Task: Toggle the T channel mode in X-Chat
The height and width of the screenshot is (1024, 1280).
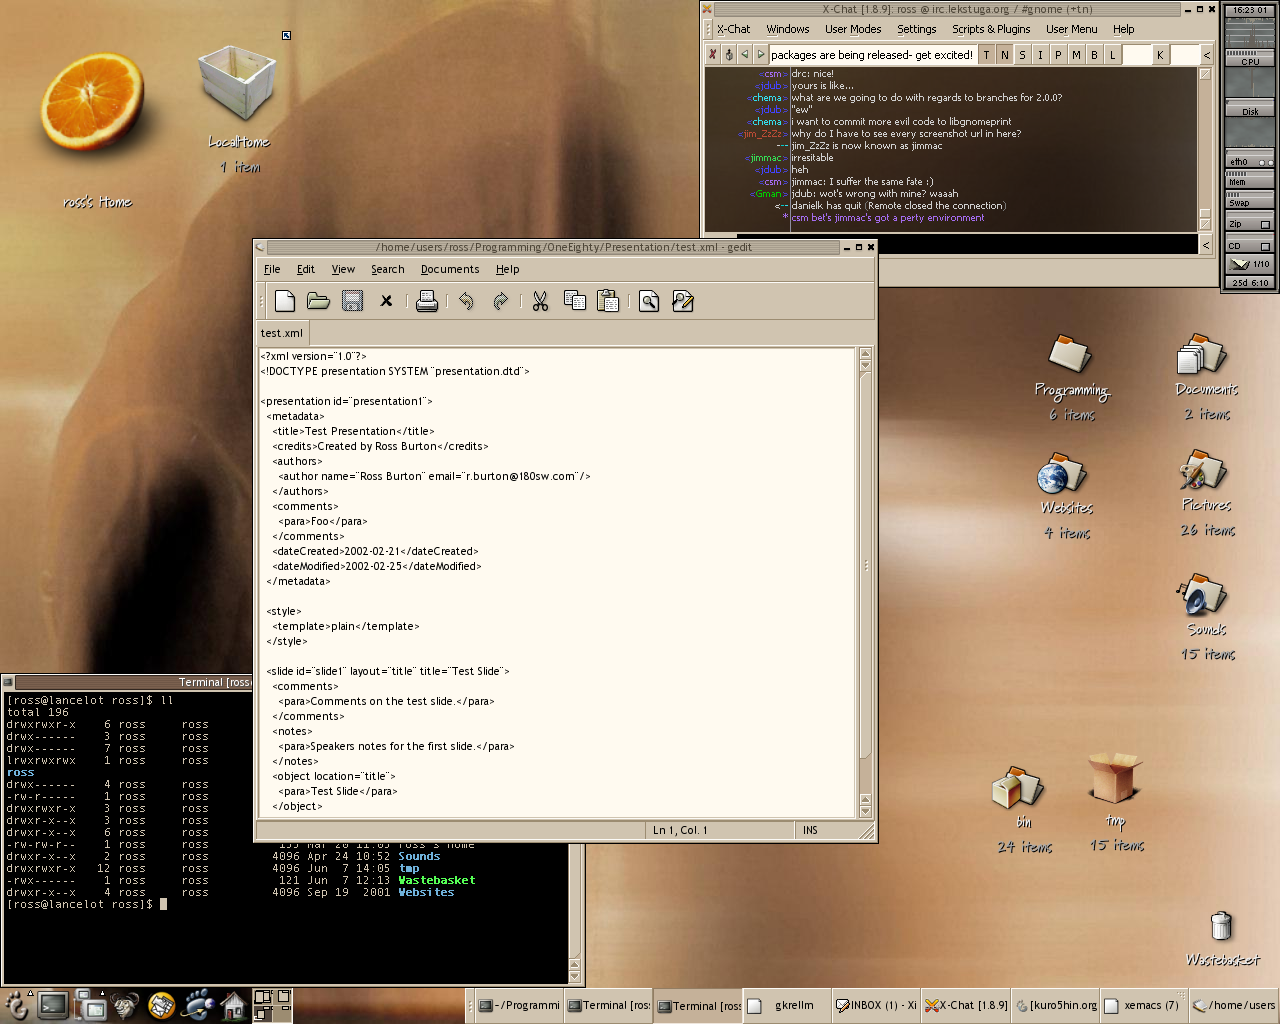Action: coord(987,55)
